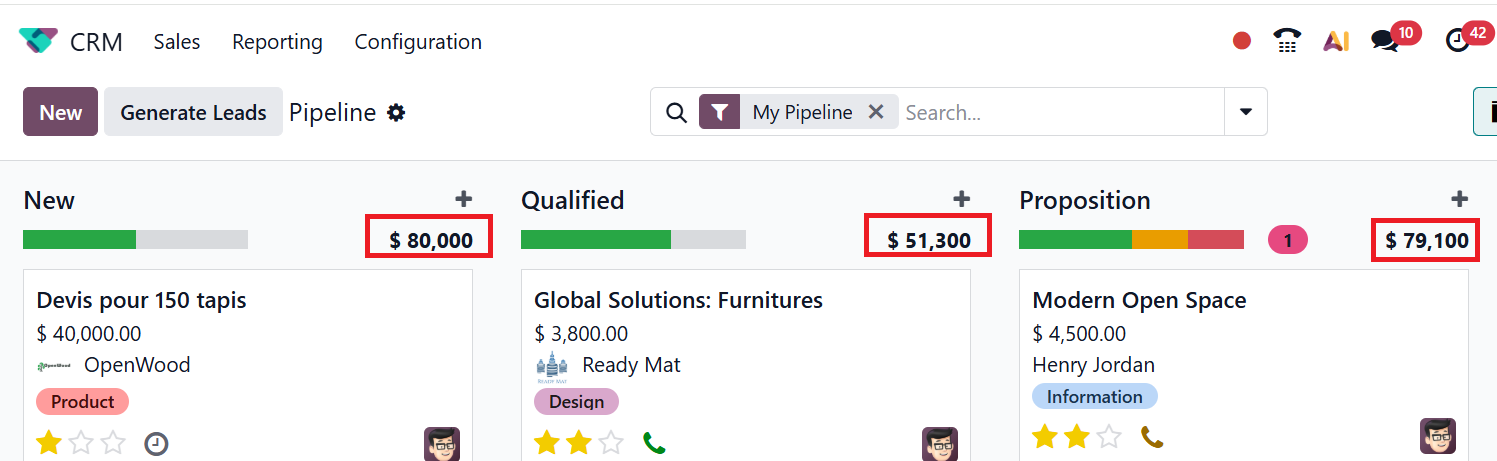Click the CRM app logo icon
The image size is (1497, 461).
(38, 41)
